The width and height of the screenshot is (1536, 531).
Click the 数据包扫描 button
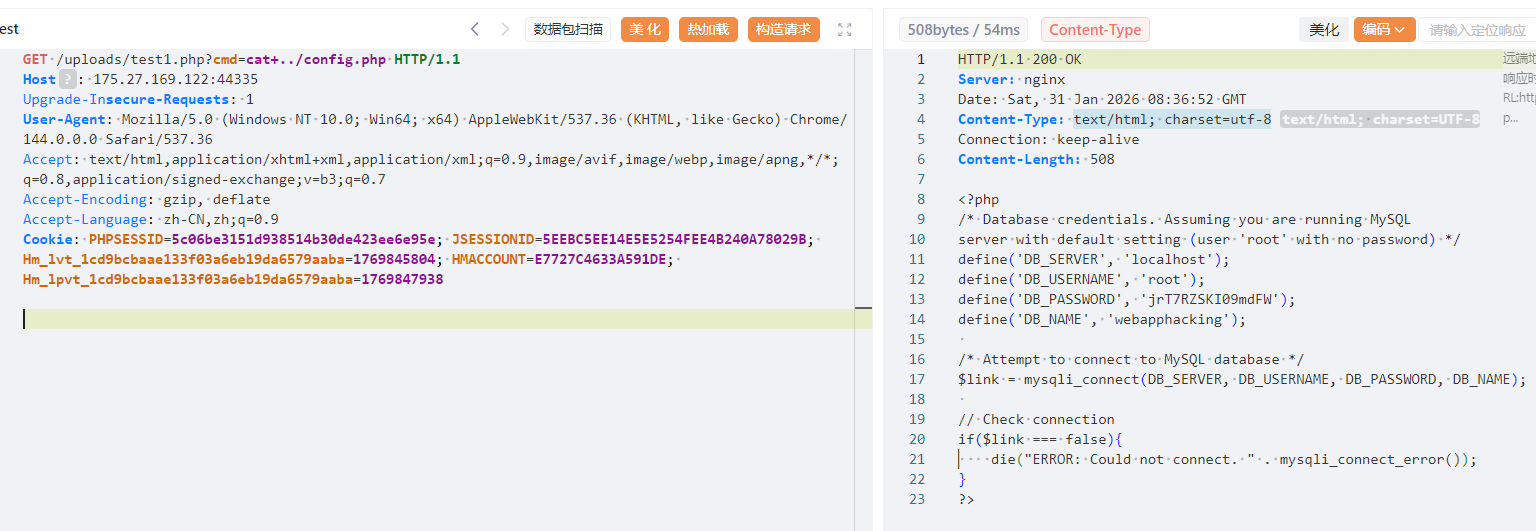(568, 30)
